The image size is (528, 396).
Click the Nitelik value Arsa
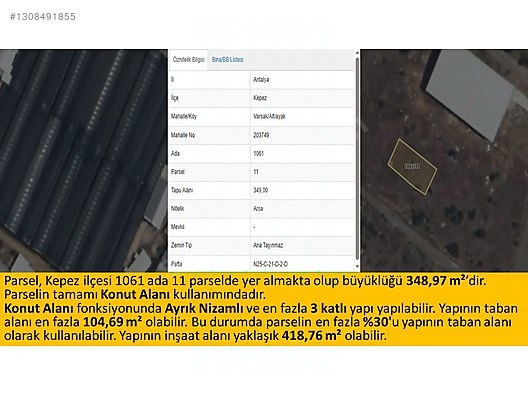(x=258, y=208)
